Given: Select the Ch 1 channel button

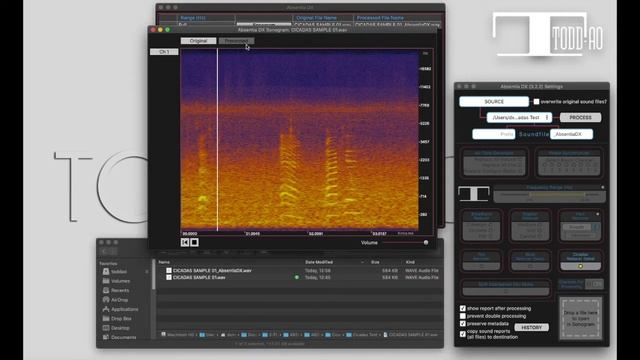Looking at the screenshot, I should click(x=164, y=52).
